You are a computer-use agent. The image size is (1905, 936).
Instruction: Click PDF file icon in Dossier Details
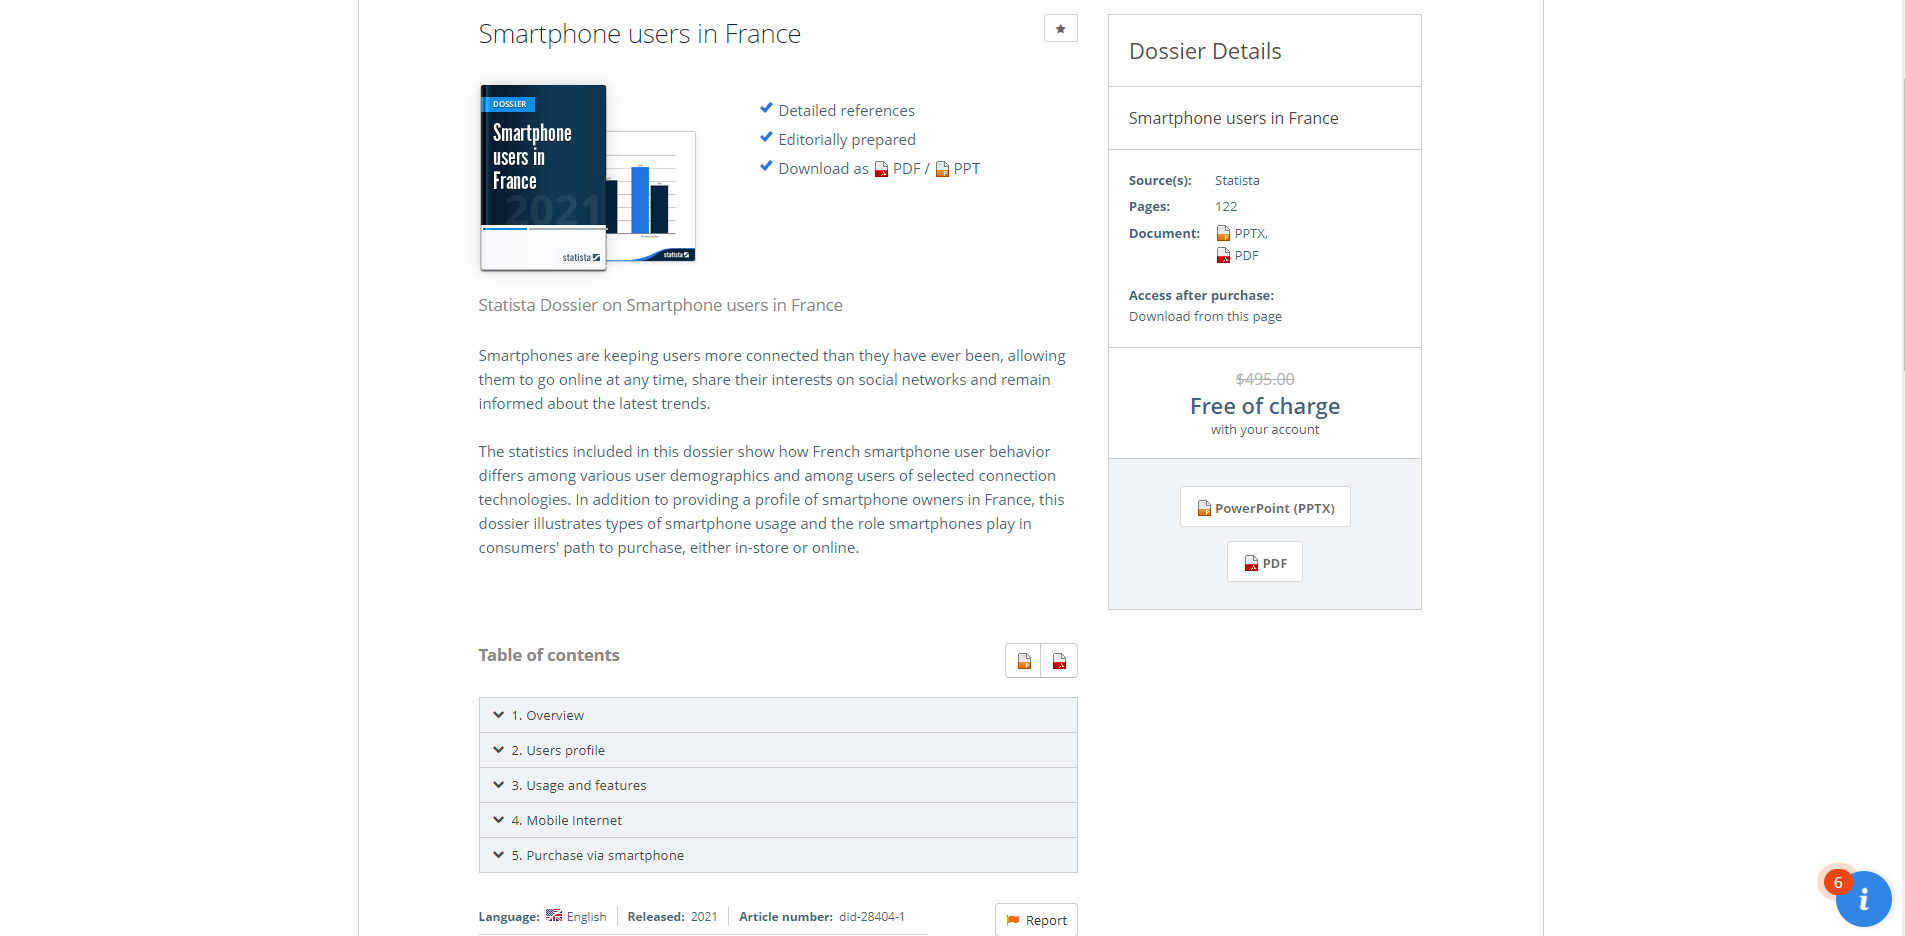[x=1223, y=256]
